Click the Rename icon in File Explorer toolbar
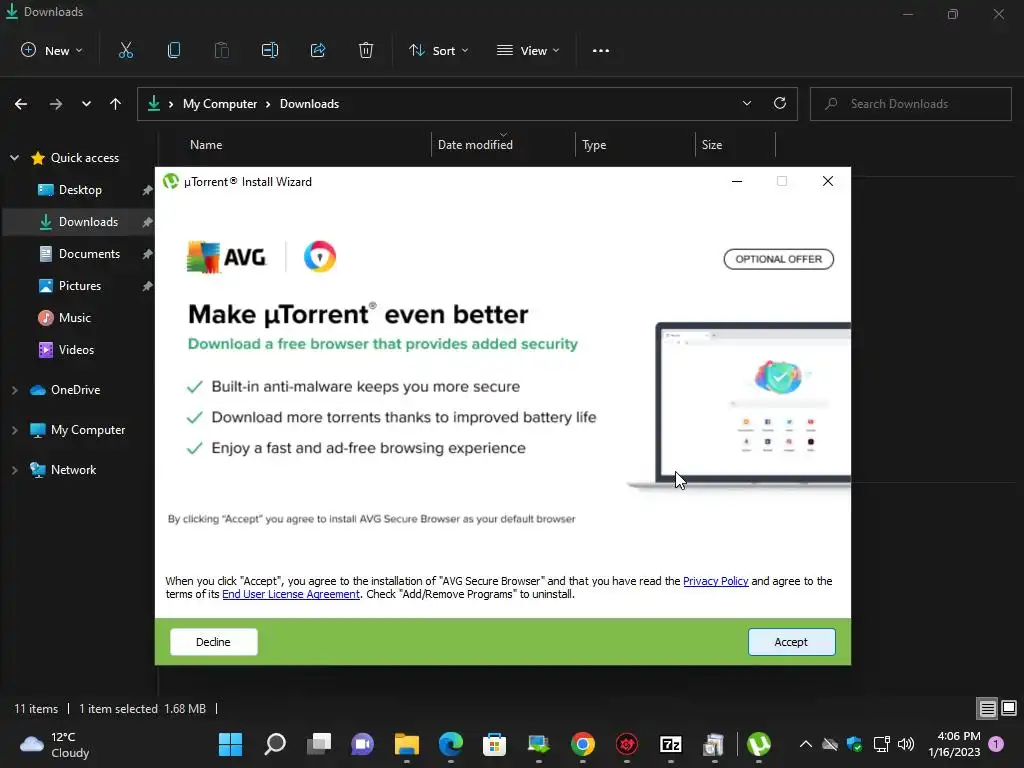1024x768 pixels. coord(270,50)
